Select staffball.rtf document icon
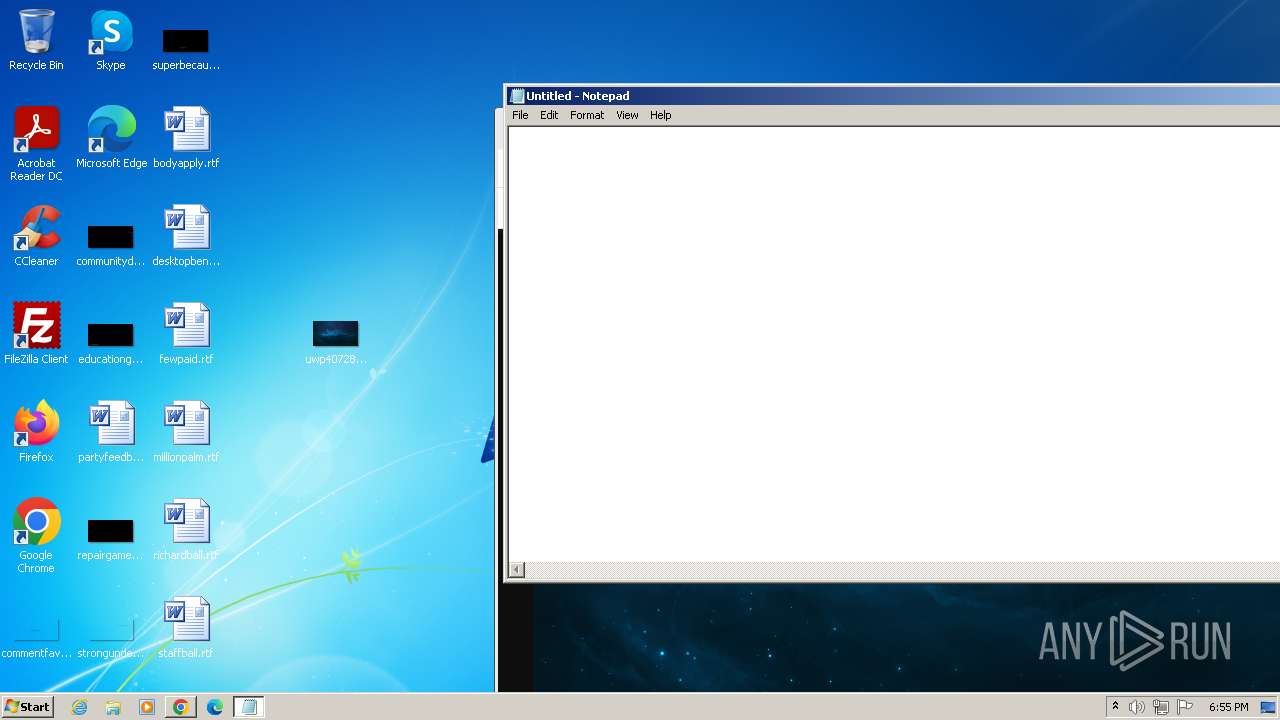 186,628
